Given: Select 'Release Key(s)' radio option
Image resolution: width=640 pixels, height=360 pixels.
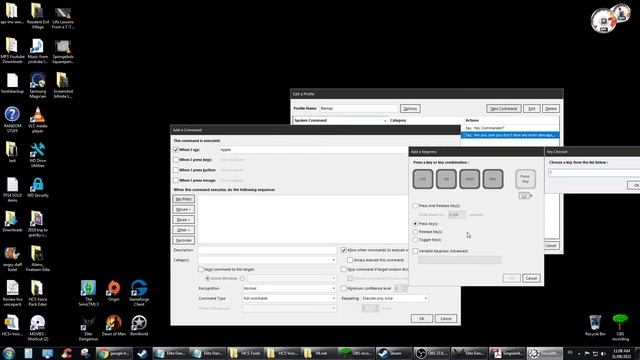Looking at the screenshot, I should pos(415,231).
